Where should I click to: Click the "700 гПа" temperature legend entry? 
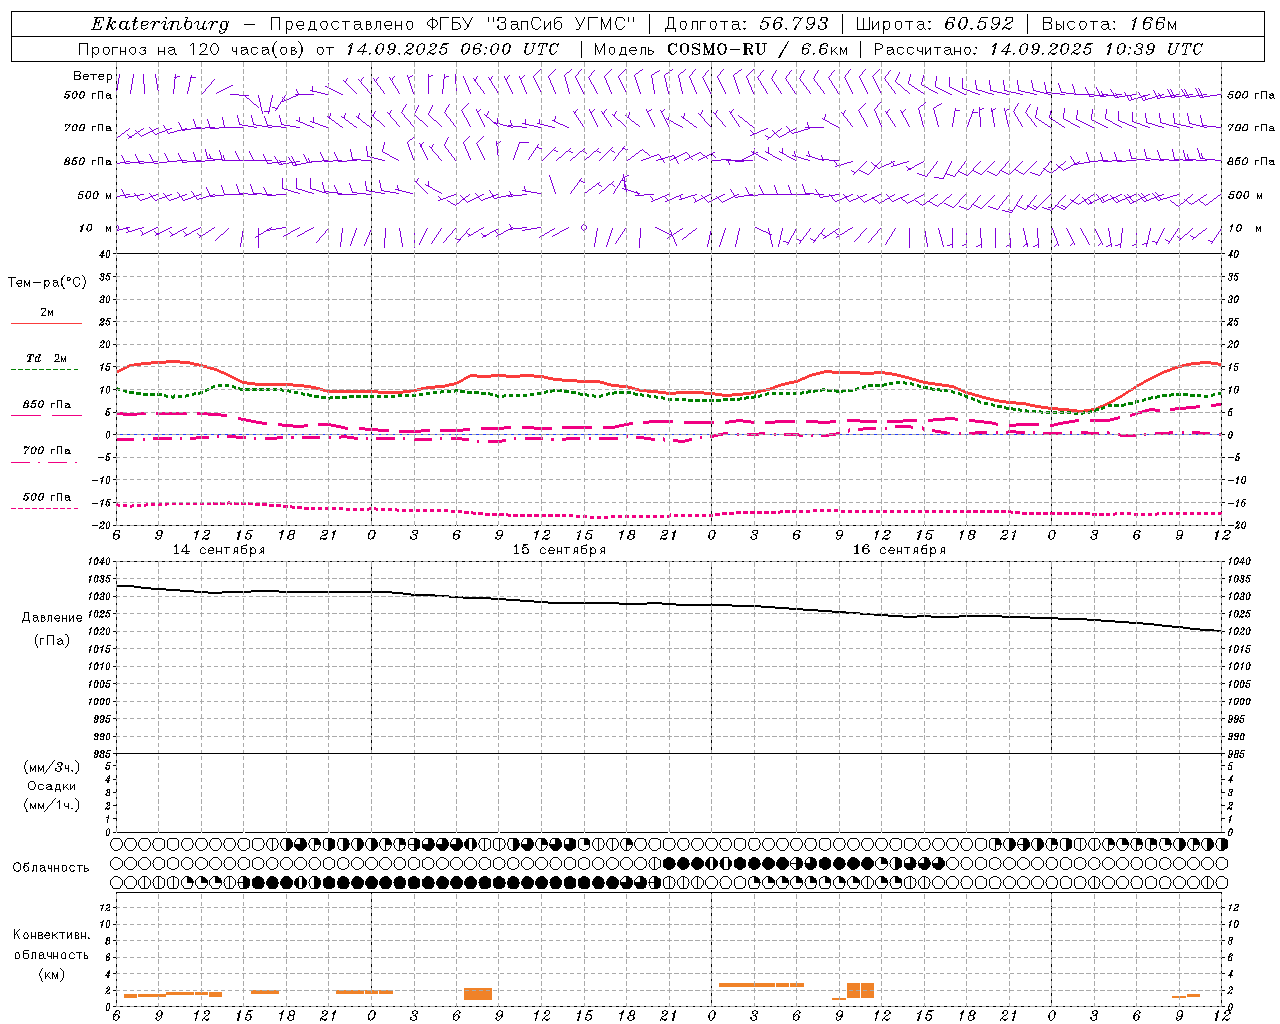(47, 451)
